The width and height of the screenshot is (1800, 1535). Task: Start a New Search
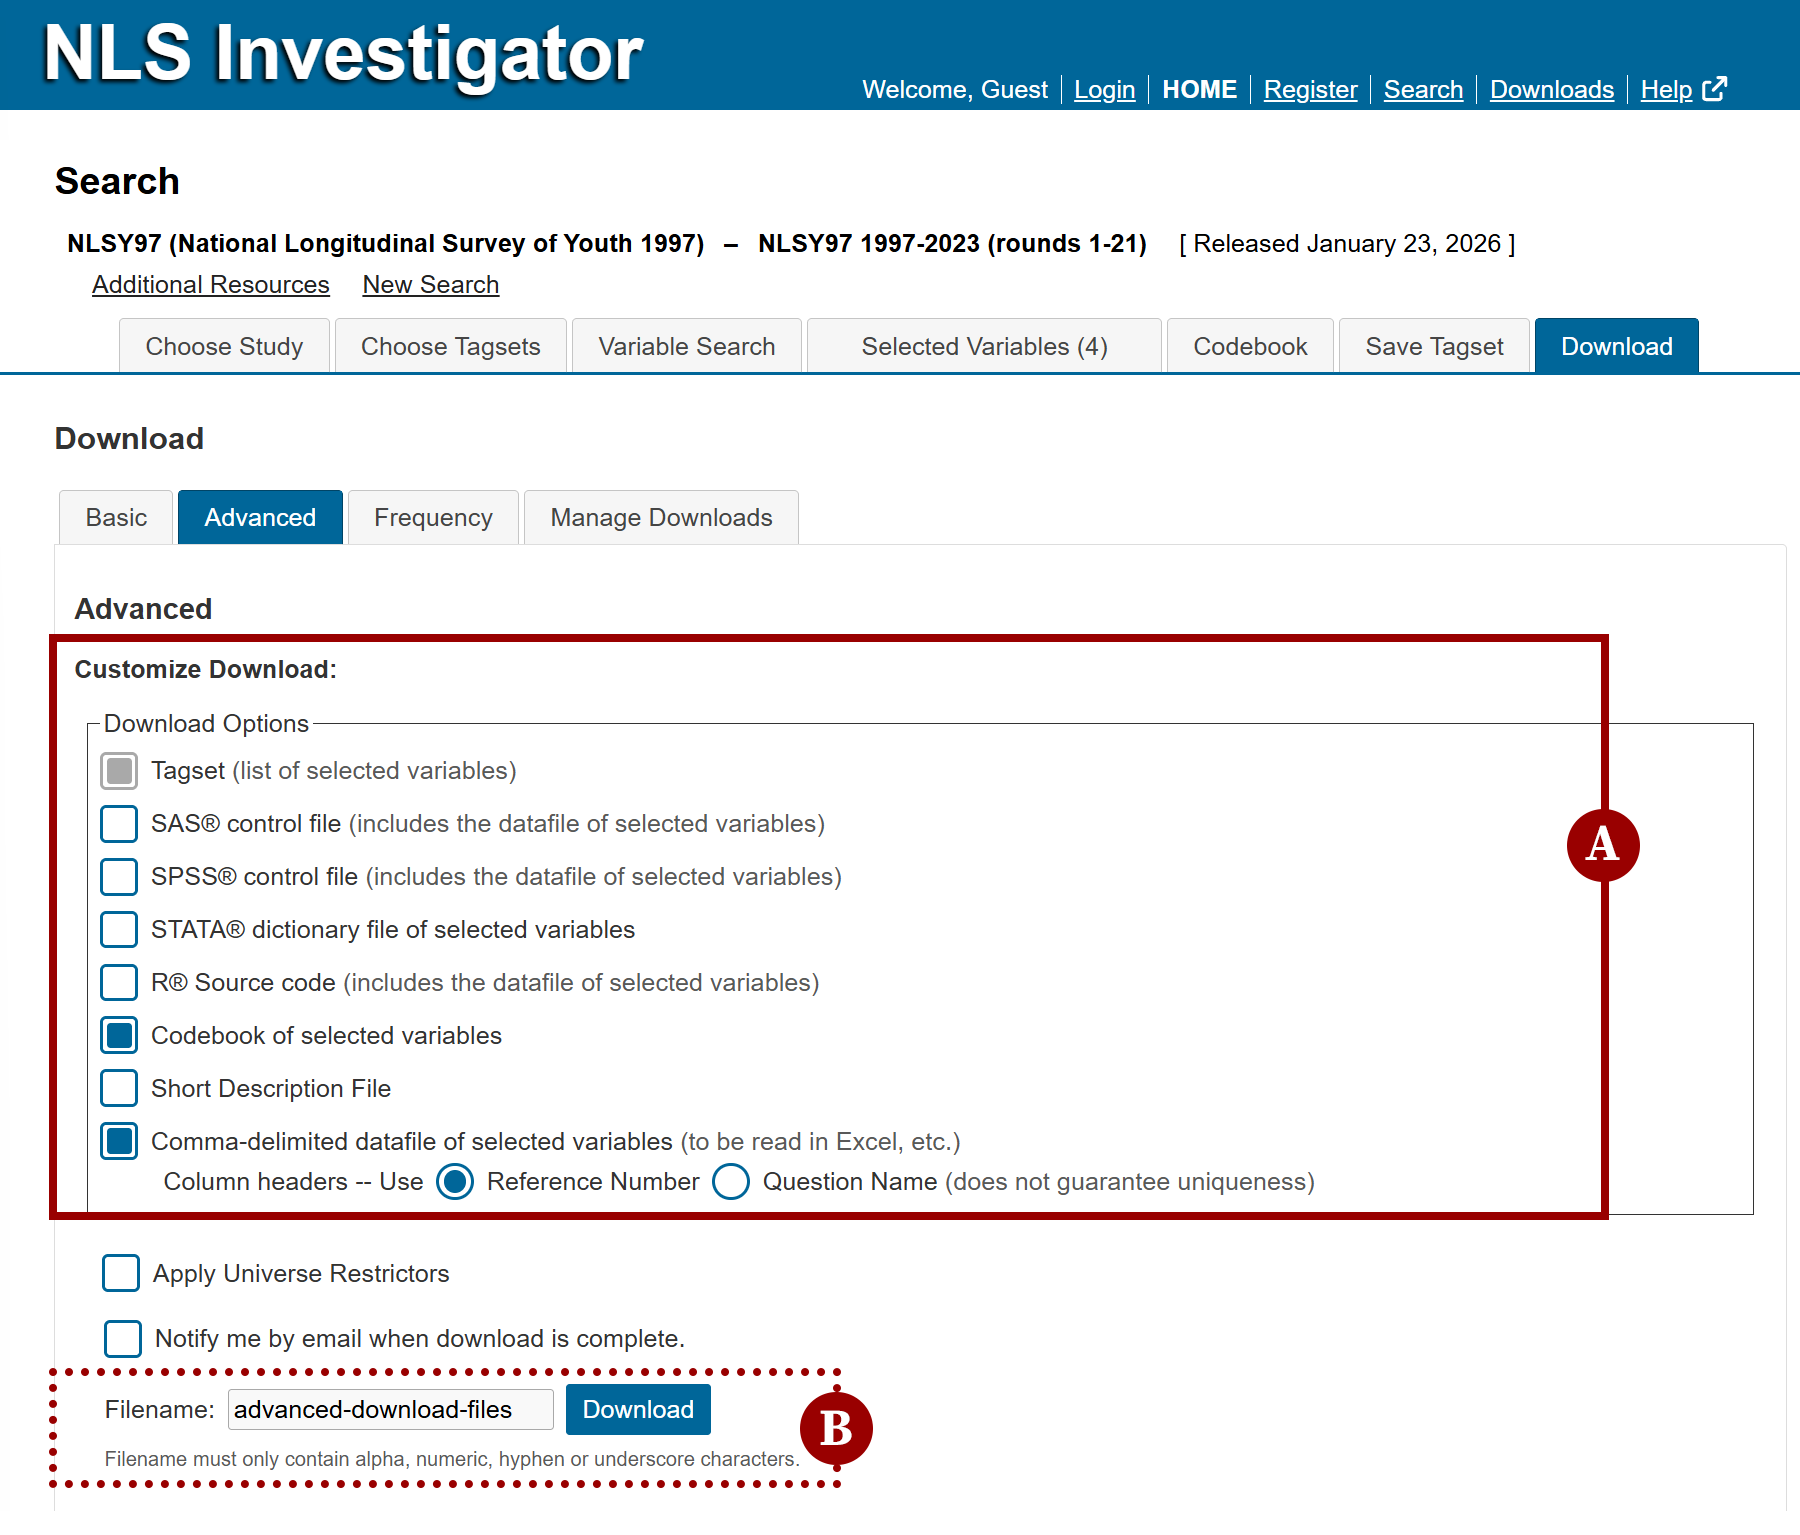(x=430, y=285)
